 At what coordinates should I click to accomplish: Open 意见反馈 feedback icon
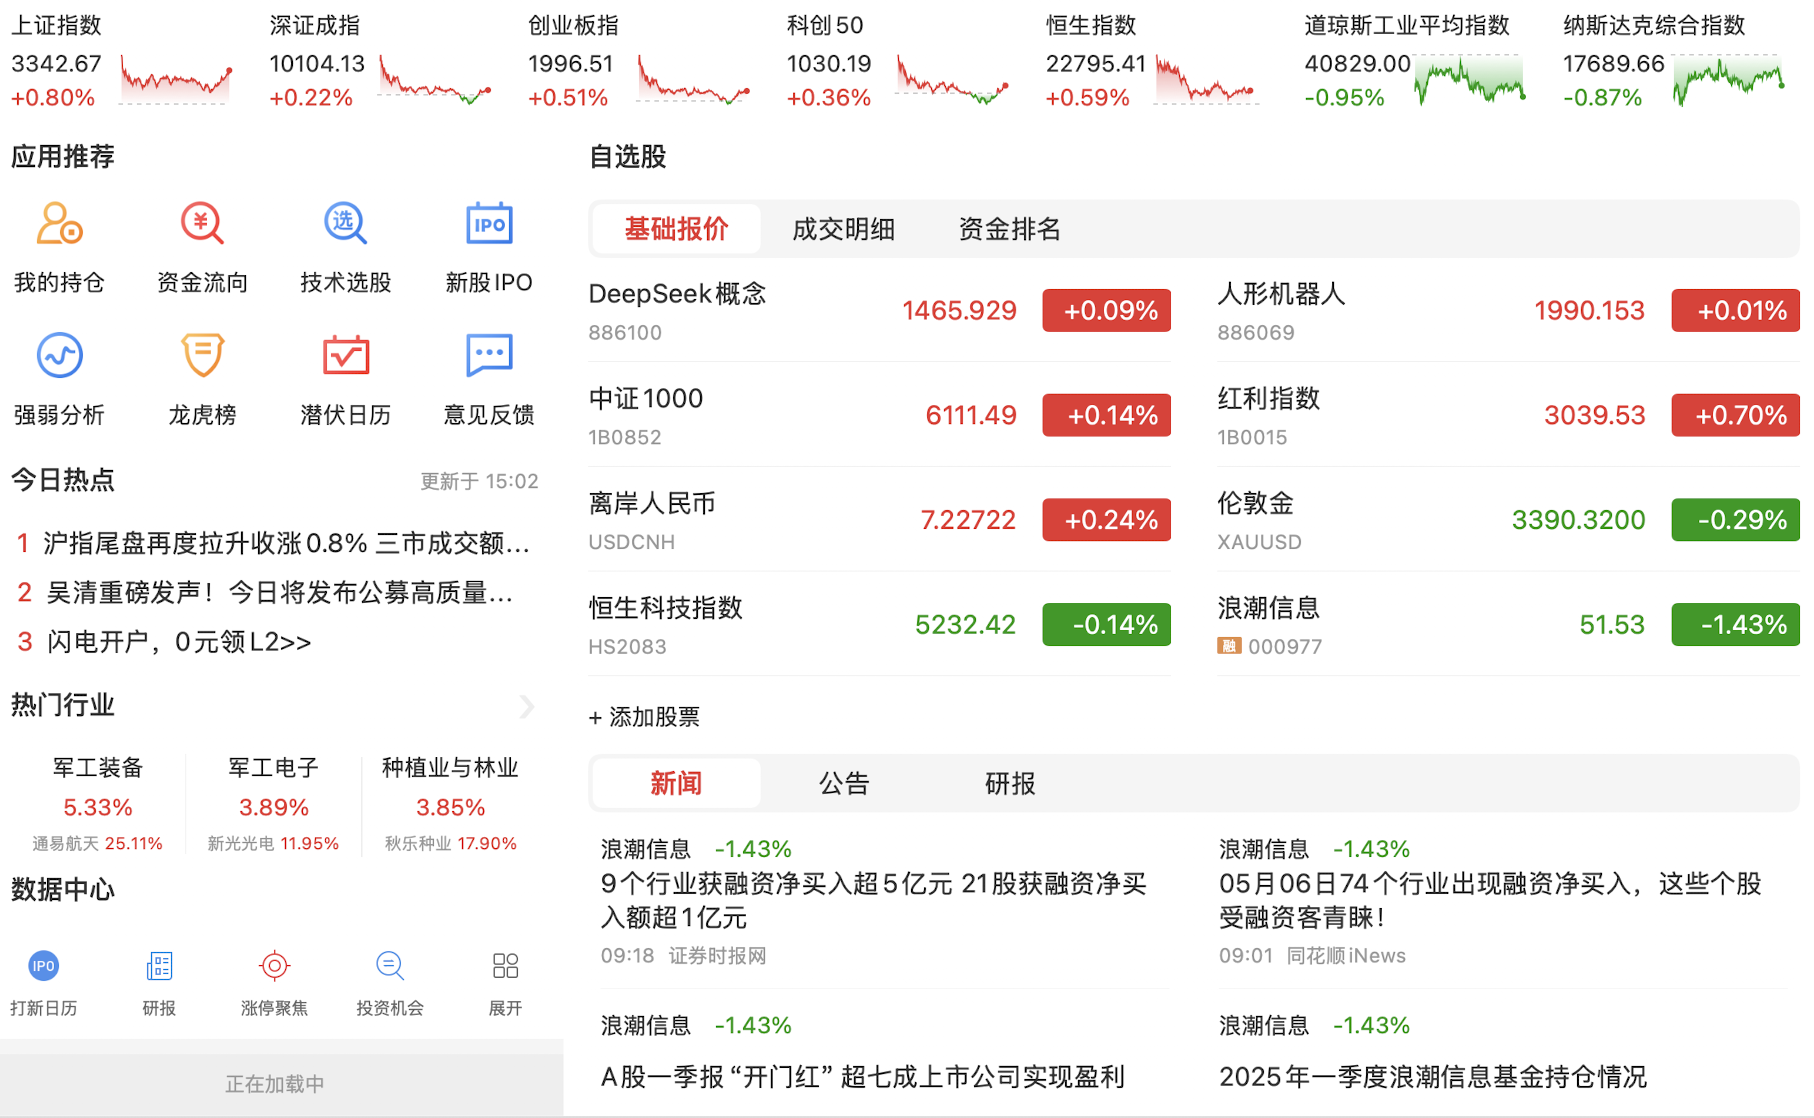(489, 355)
